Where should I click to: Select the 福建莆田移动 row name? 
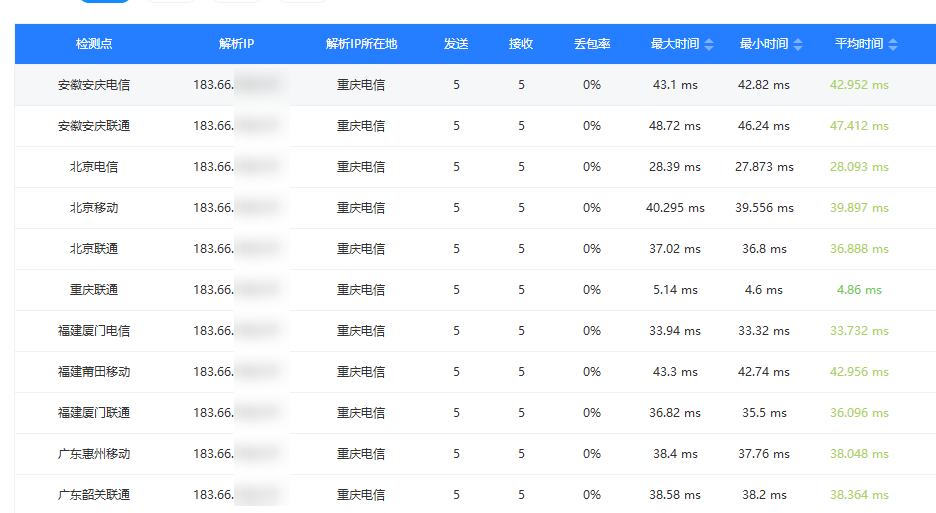94,372
